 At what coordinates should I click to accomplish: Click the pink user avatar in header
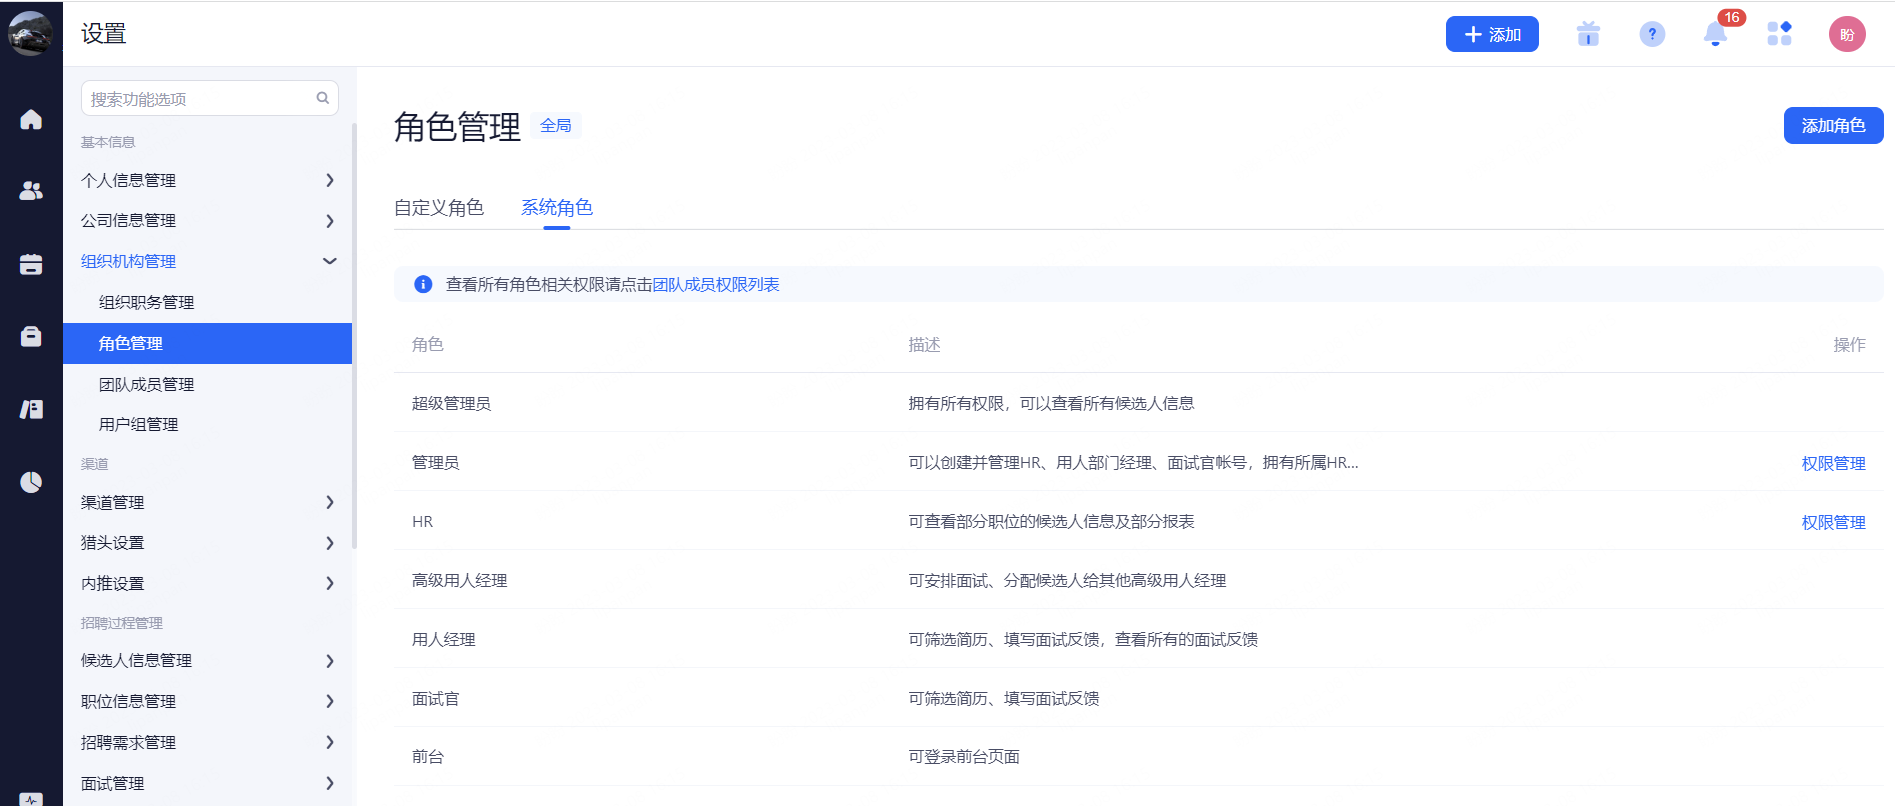pos(1846,34)
